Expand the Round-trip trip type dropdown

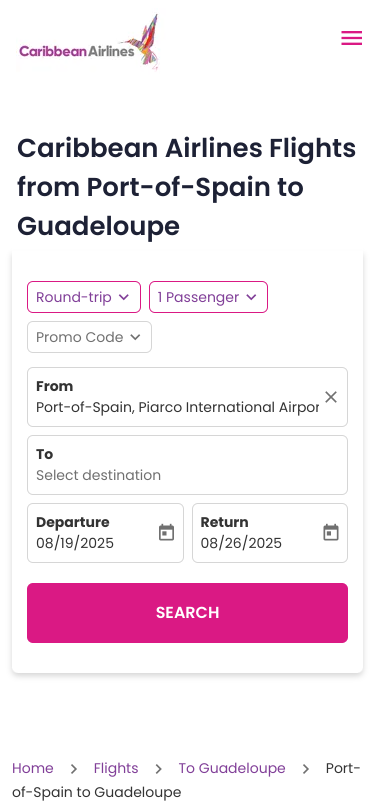[x=84, y=297]
